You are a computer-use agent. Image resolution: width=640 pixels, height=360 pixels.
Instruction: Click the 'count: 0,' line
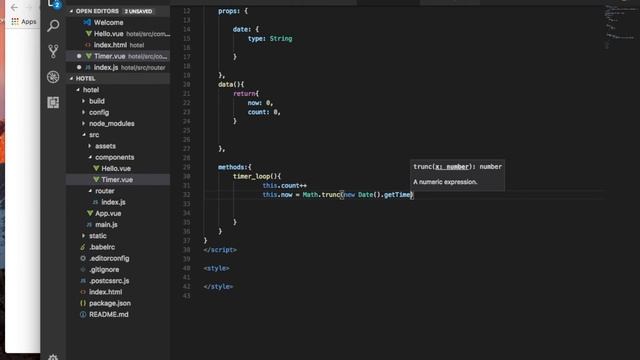click(264, 112)
